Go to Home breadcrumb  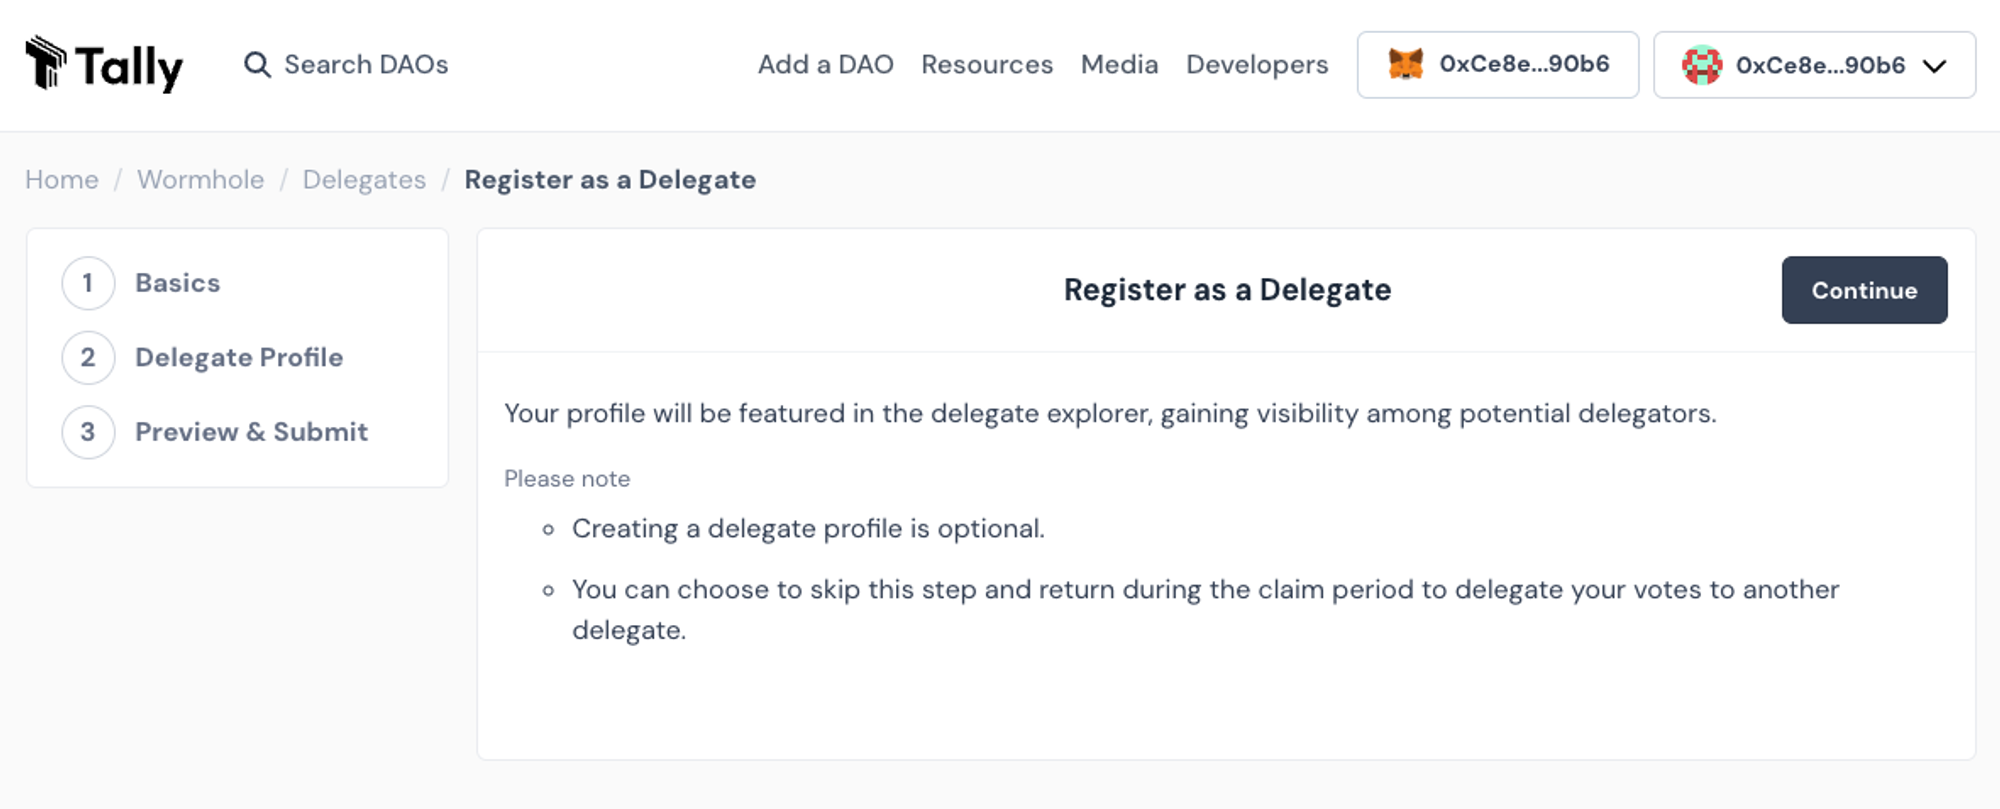(62, 180)
